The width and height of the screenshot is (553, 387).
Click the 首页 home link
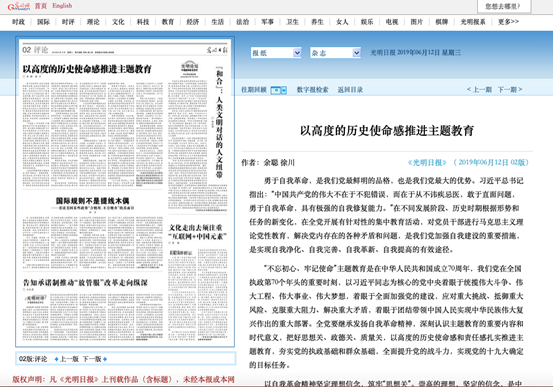click(41, 6)
